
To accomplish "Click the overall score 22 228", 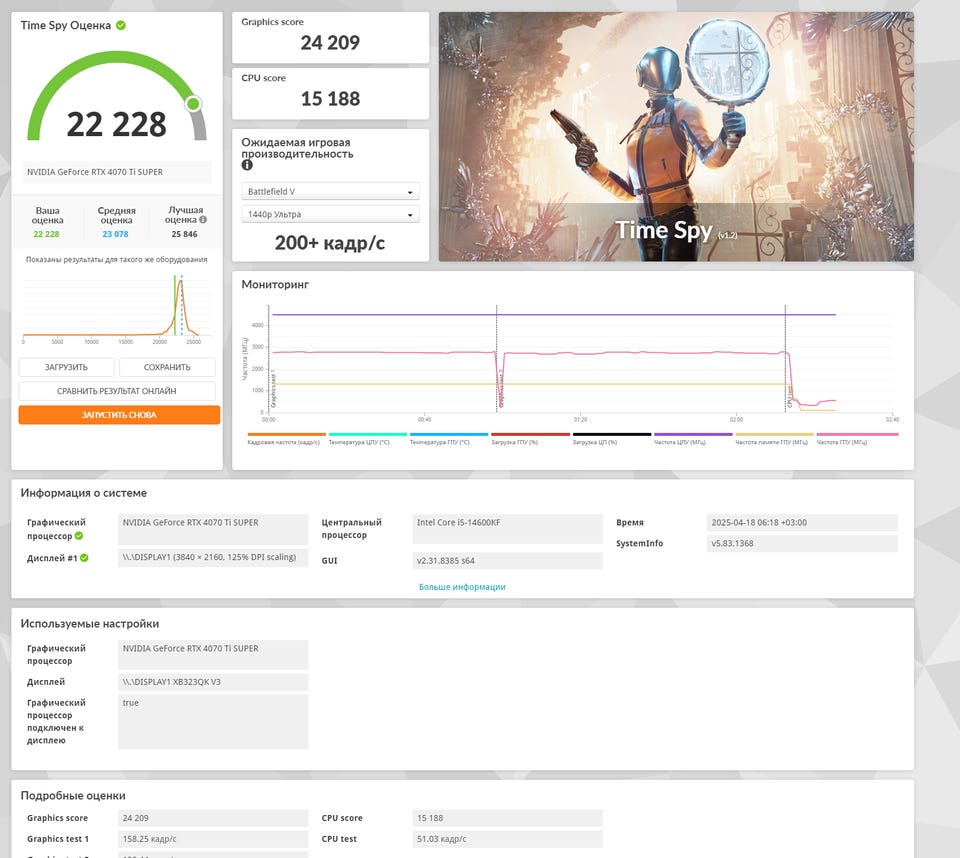I will [x=116, y=124].
